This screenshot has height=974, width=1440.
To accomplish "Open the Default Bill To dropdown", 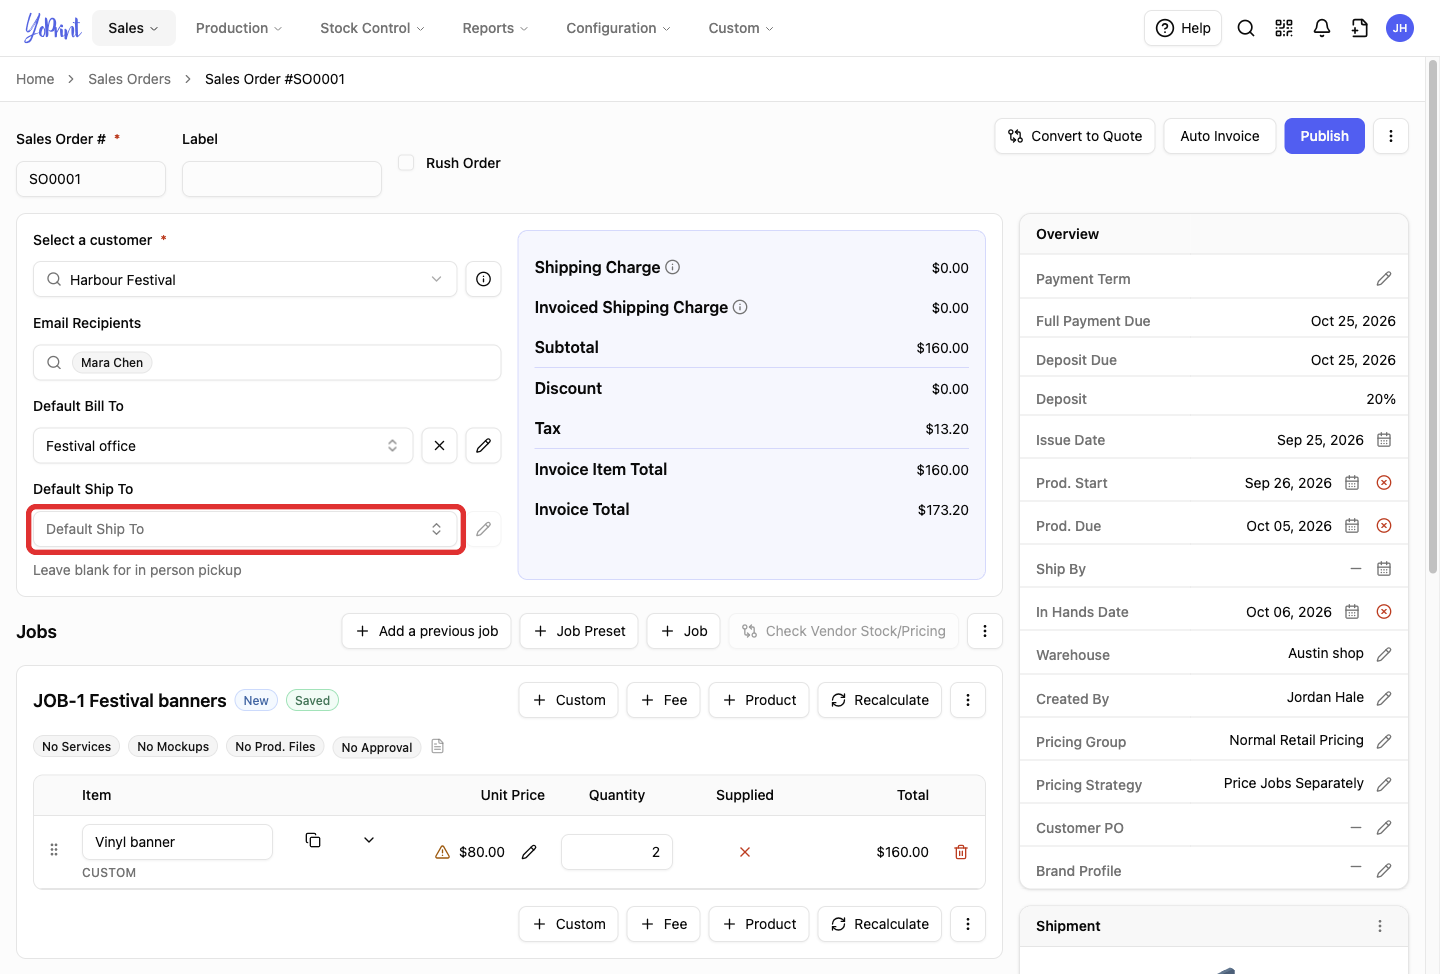I will pos(223,445).
